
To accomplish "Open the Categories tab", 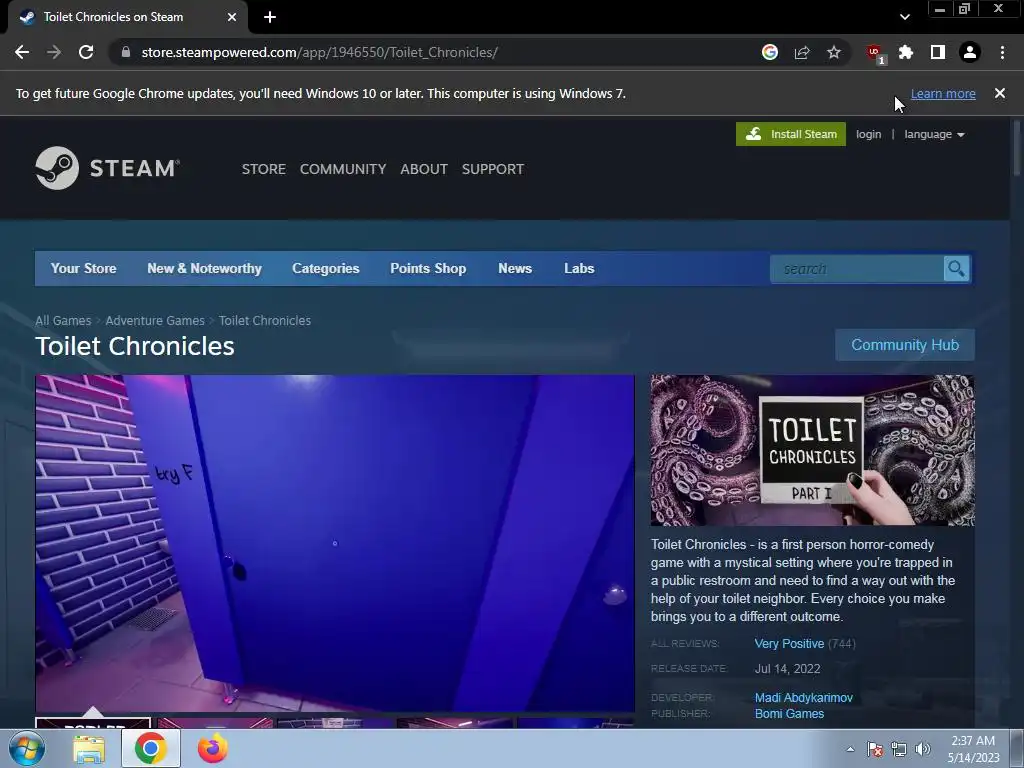I will coord(326,268).
